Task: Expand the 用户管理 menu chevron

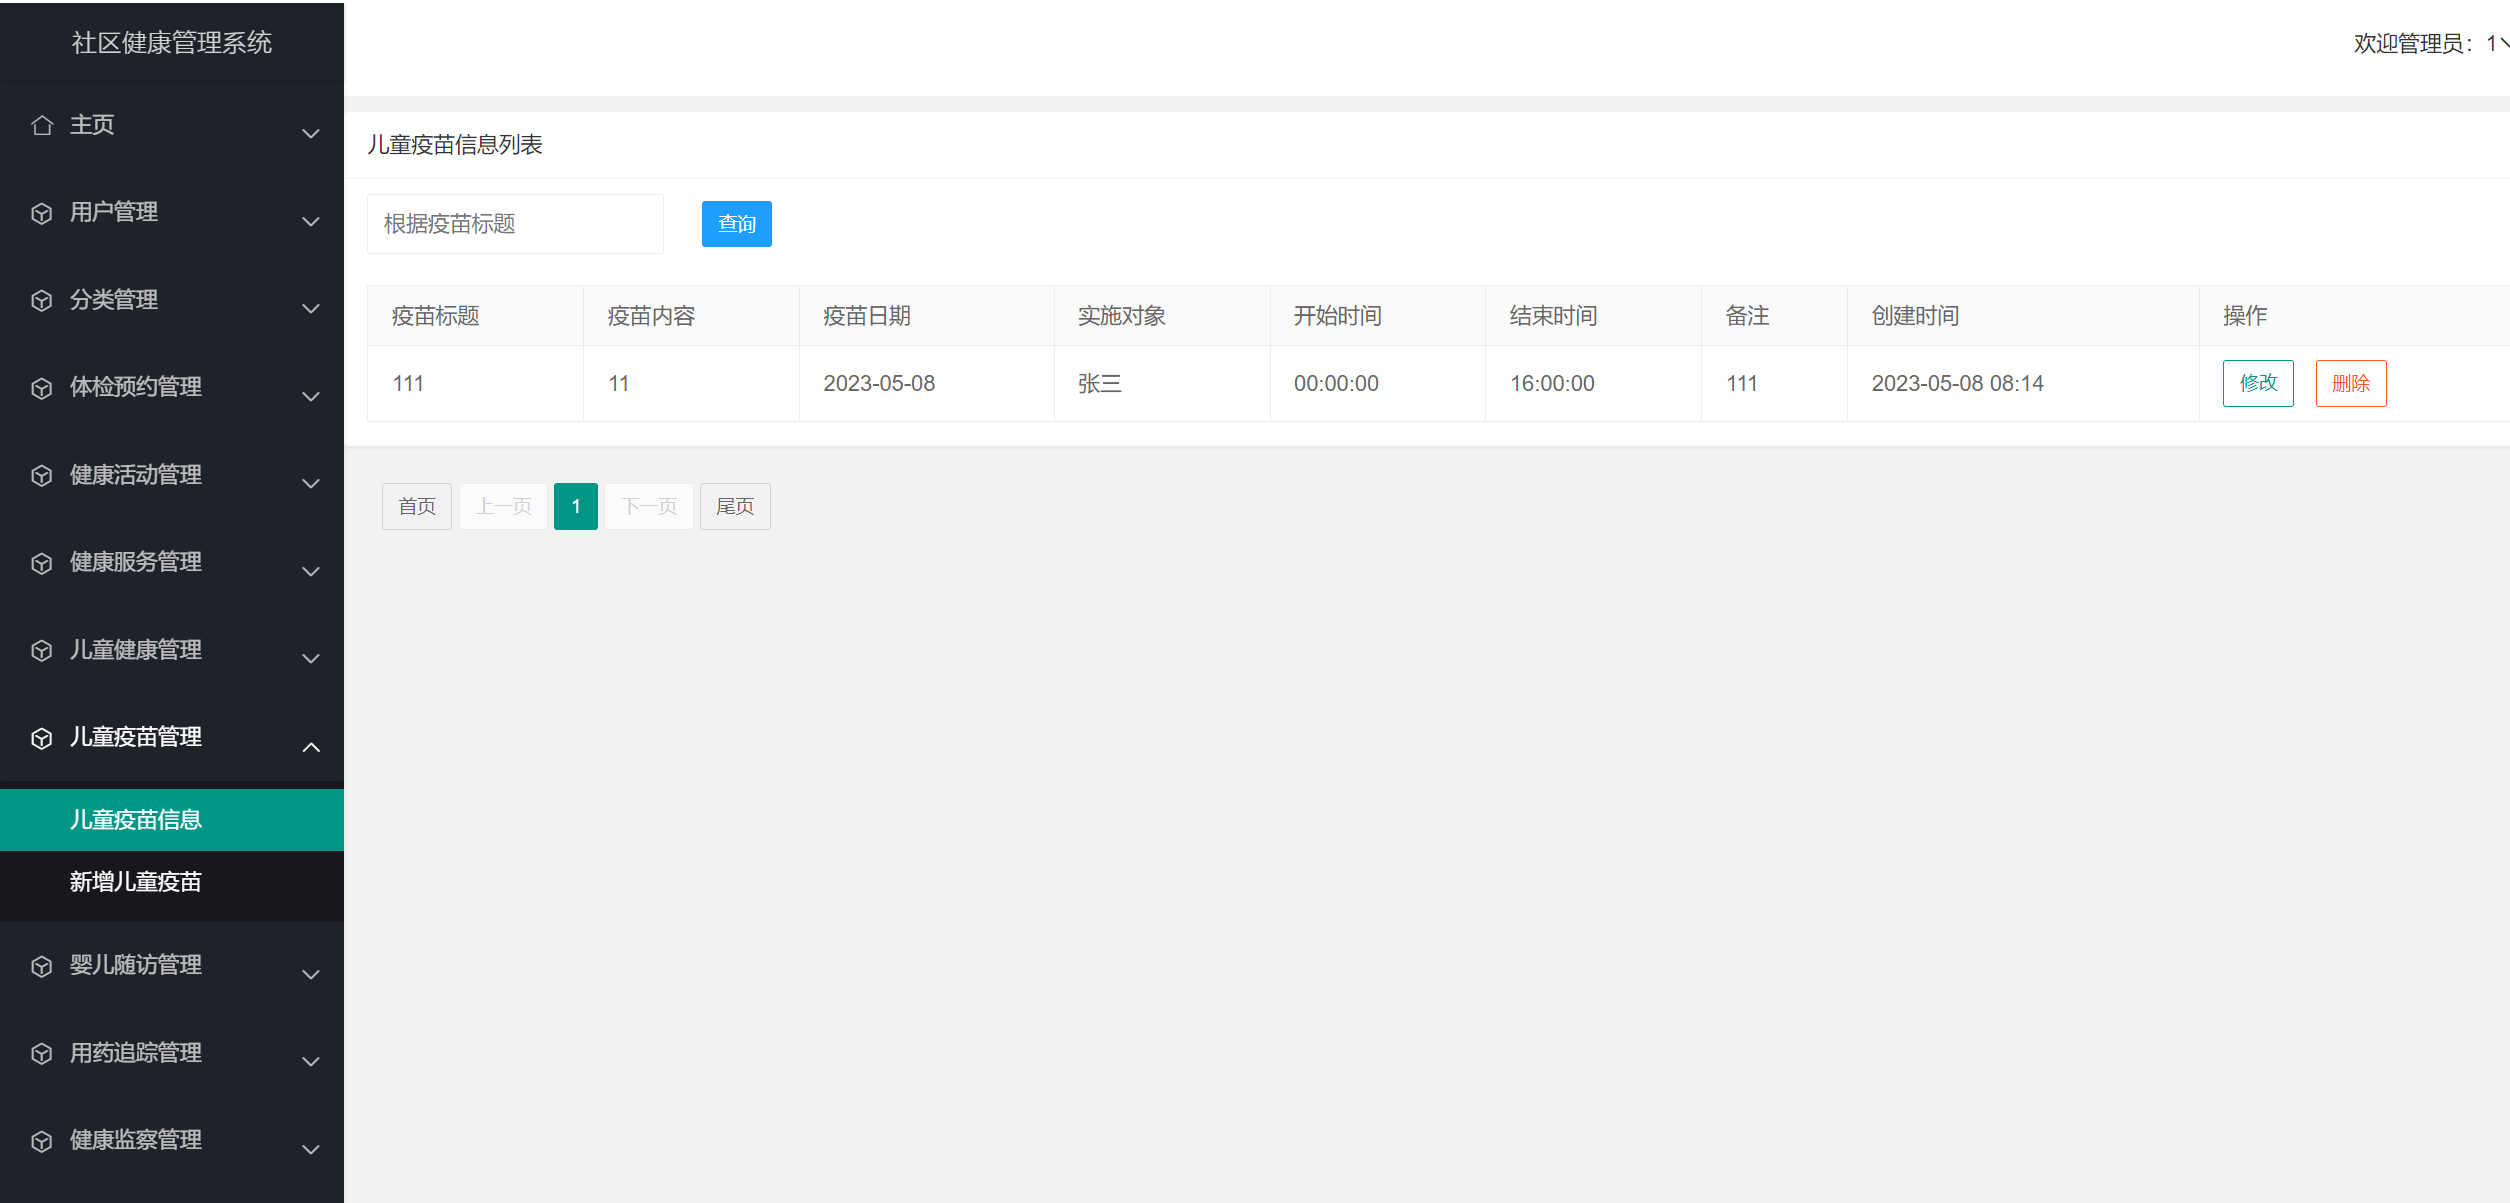Action: click(x=310, y=220)
